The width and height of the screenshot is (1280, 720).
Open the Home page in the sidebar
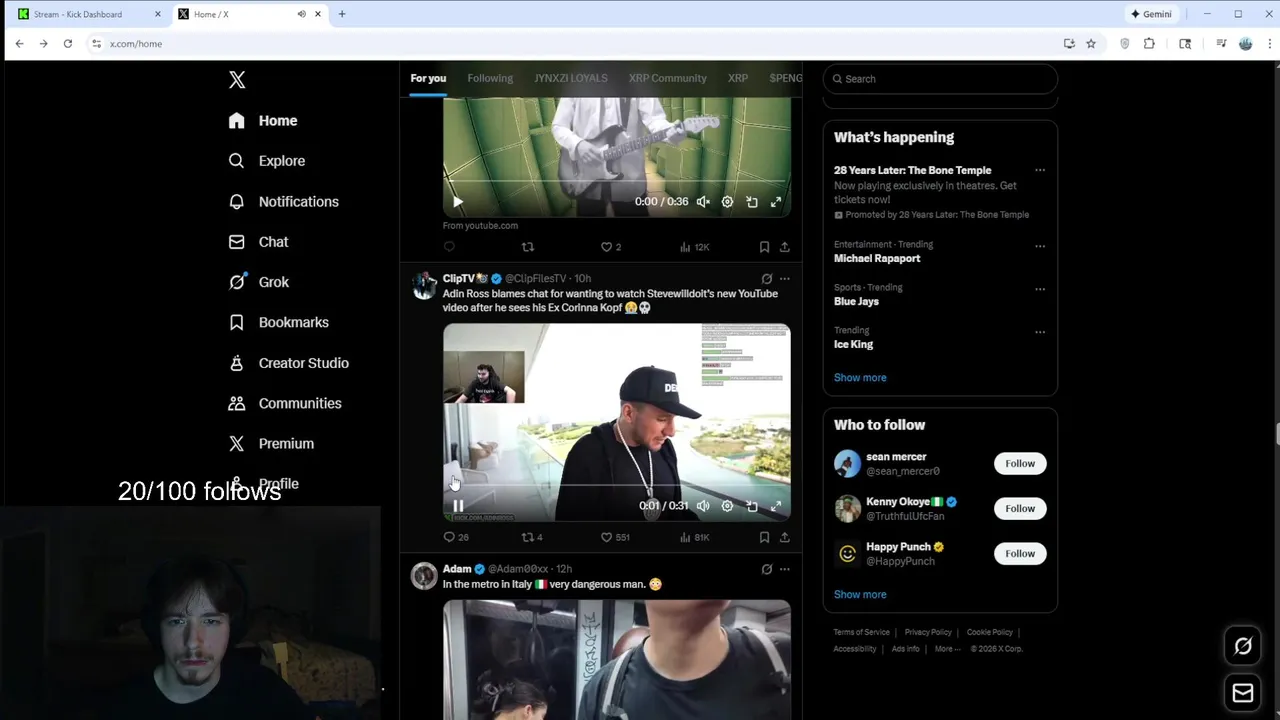[x=263, y=120]
